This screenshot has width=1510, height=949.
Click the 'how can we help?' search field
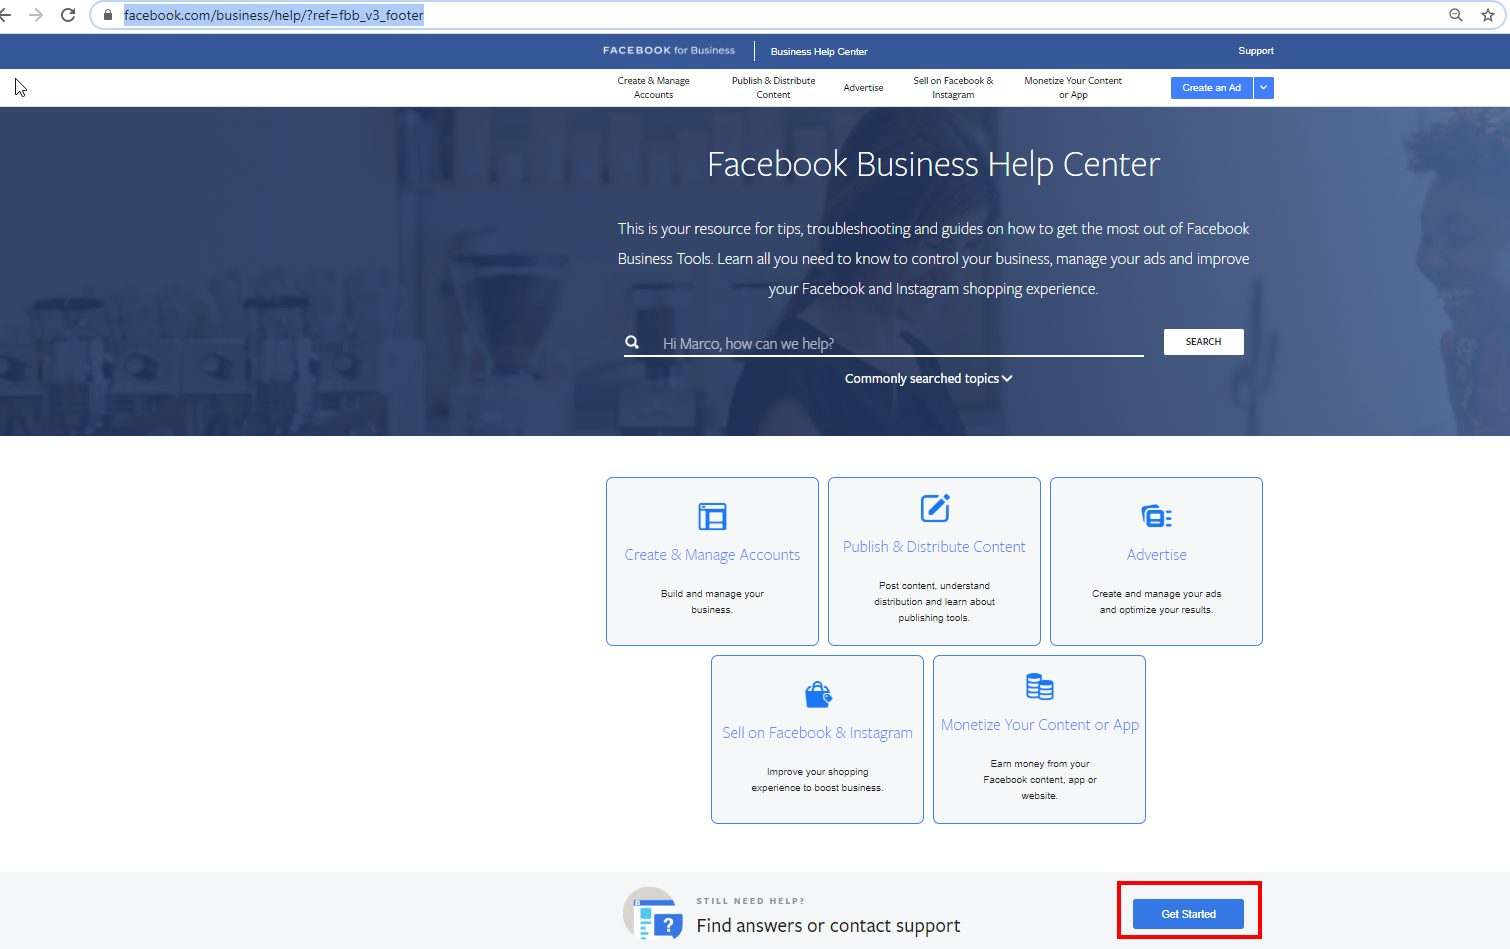[x=900, y=343]
